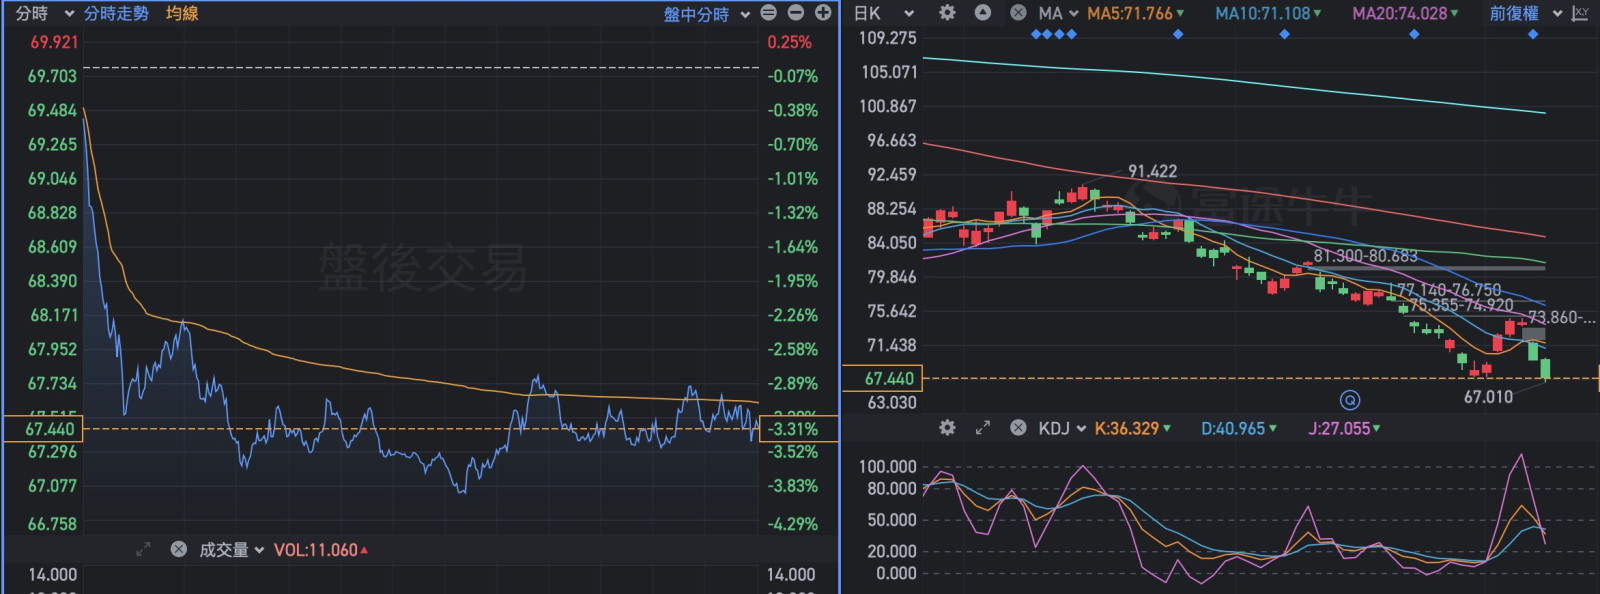Viewport: 1600px width, 594px height.
Task: Click the 均線 average line label
Action: [182, 13]
